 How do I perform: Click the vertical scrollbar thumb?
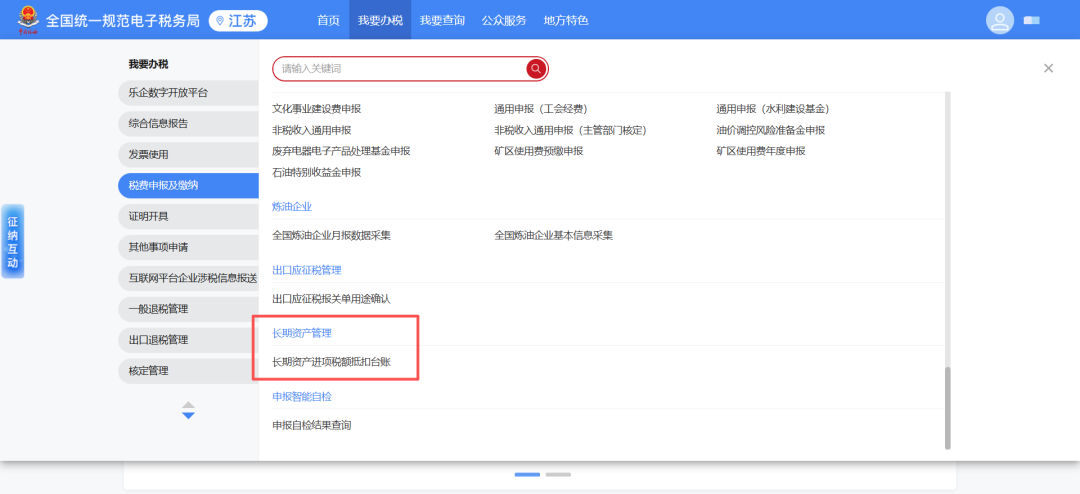(x=948, y=407)
